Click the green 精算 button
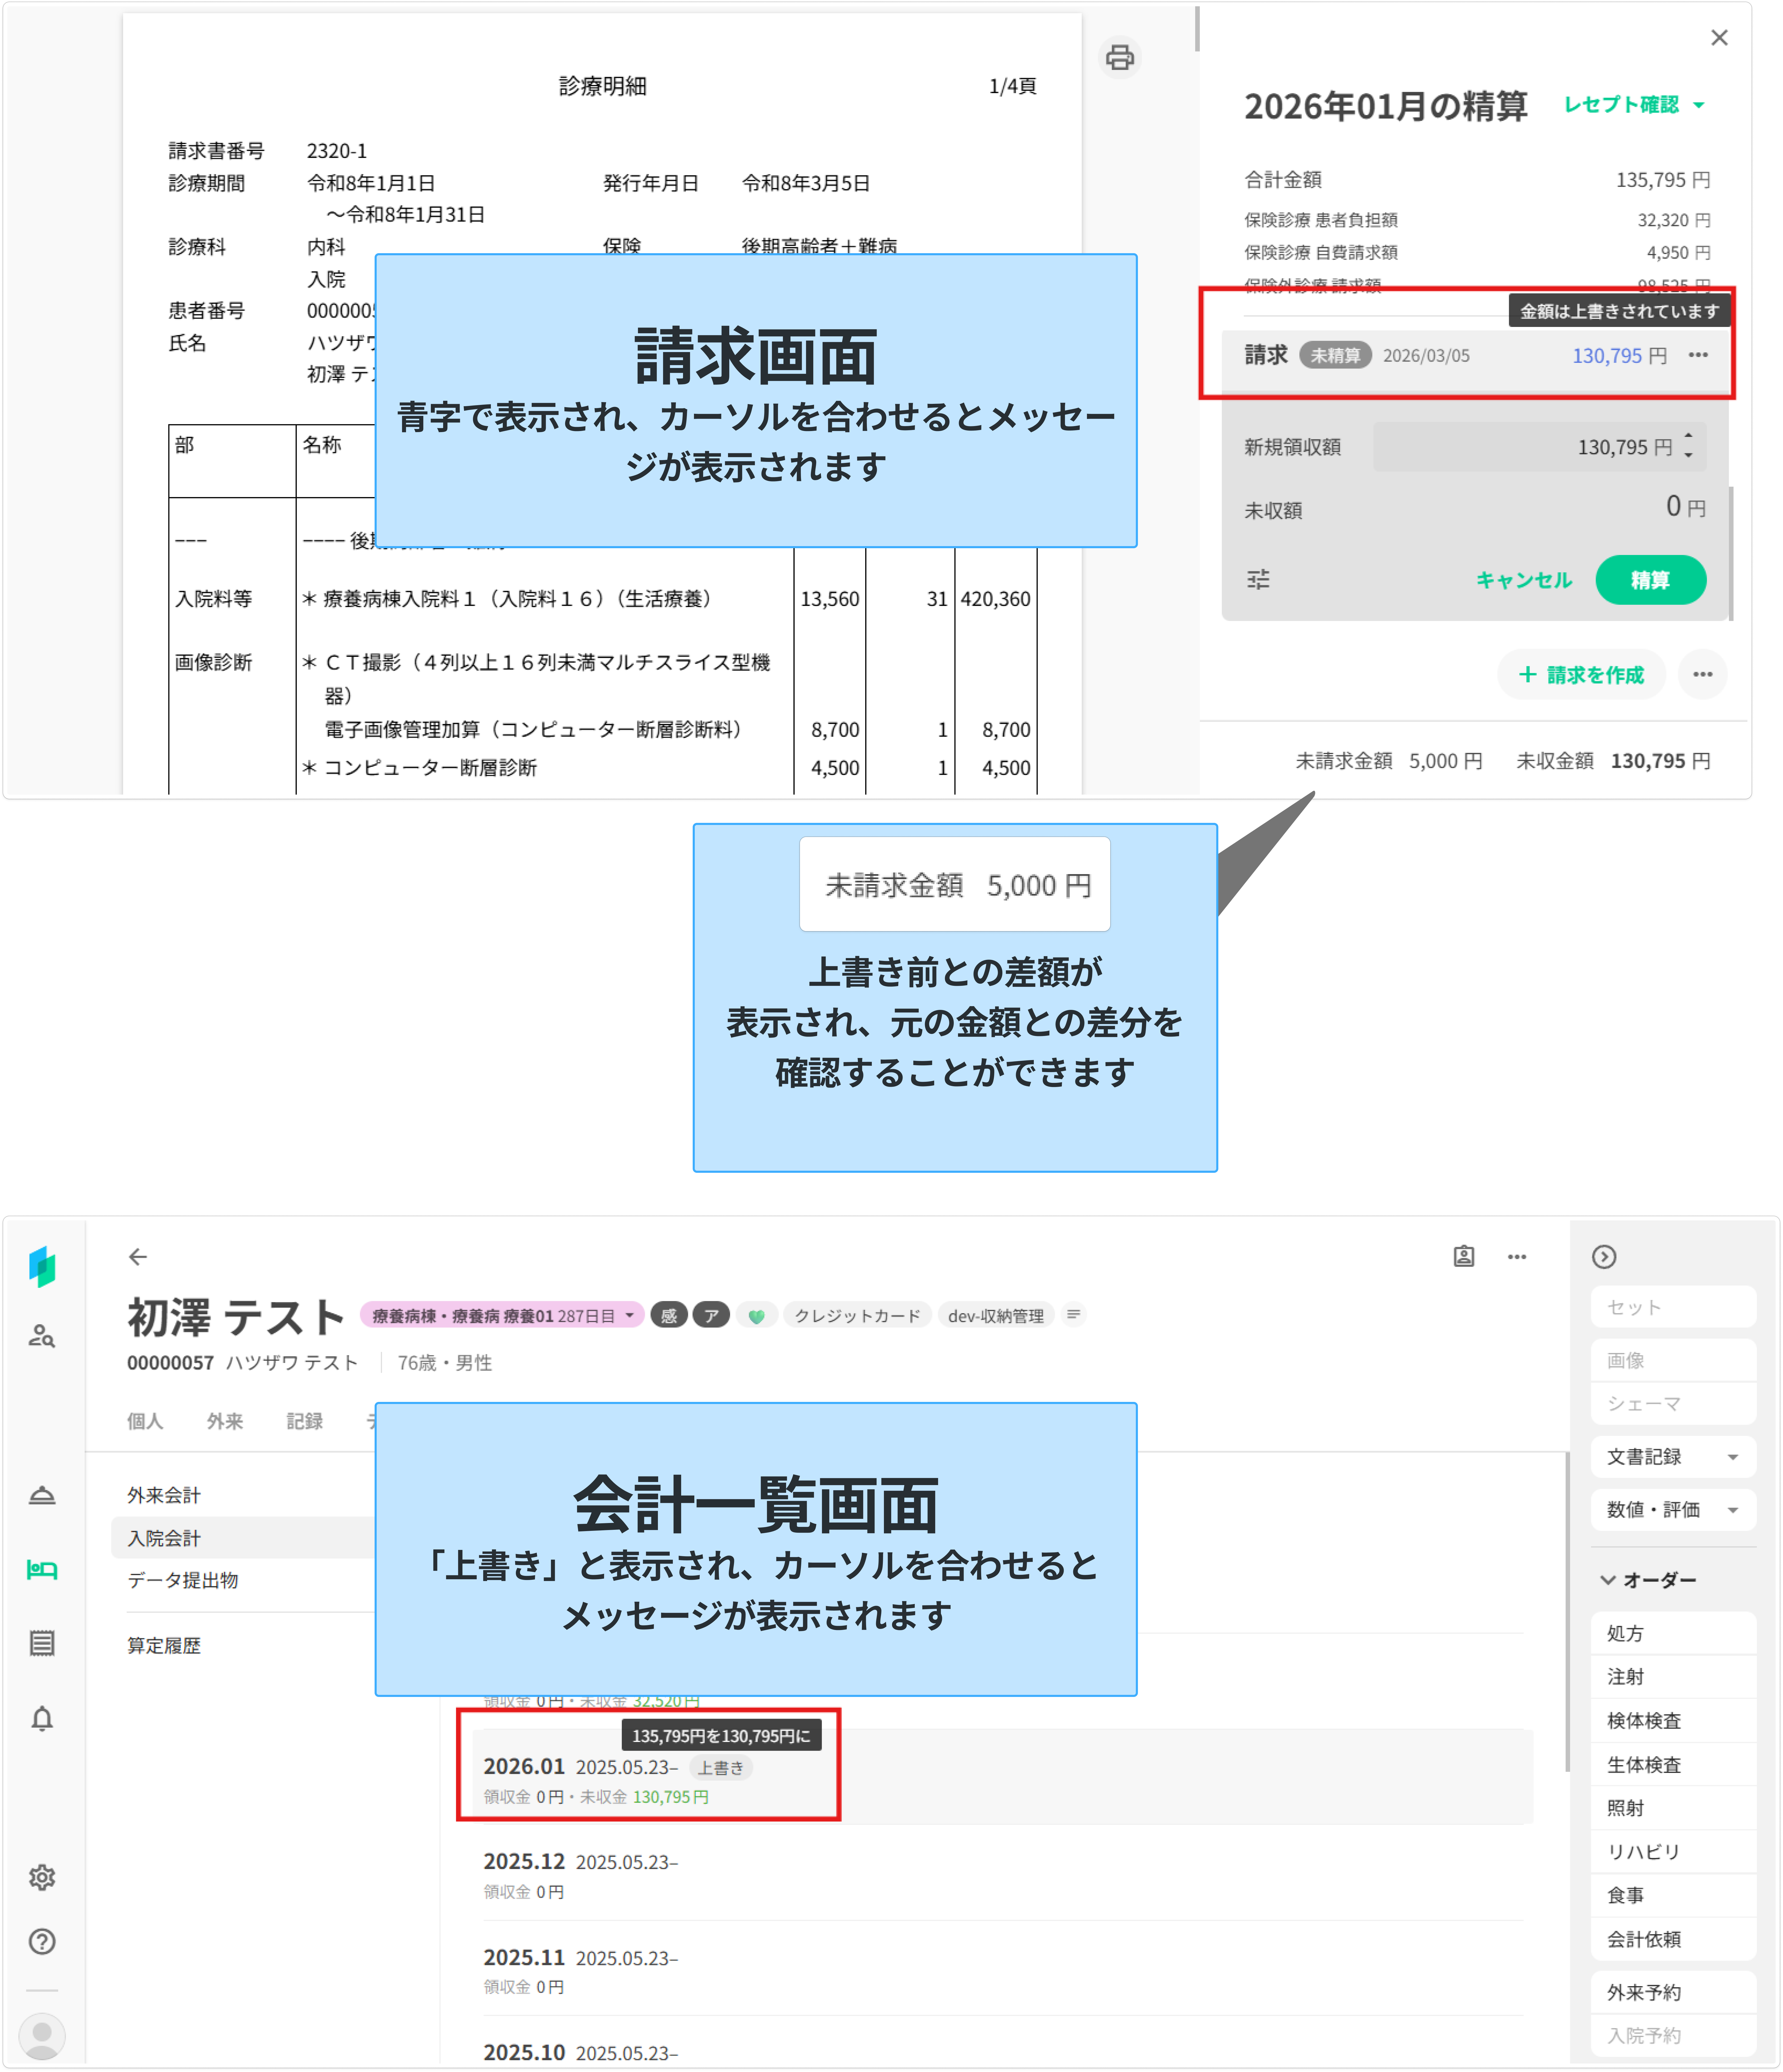The image size is (1783, 2072). [x=1650, y=580]
